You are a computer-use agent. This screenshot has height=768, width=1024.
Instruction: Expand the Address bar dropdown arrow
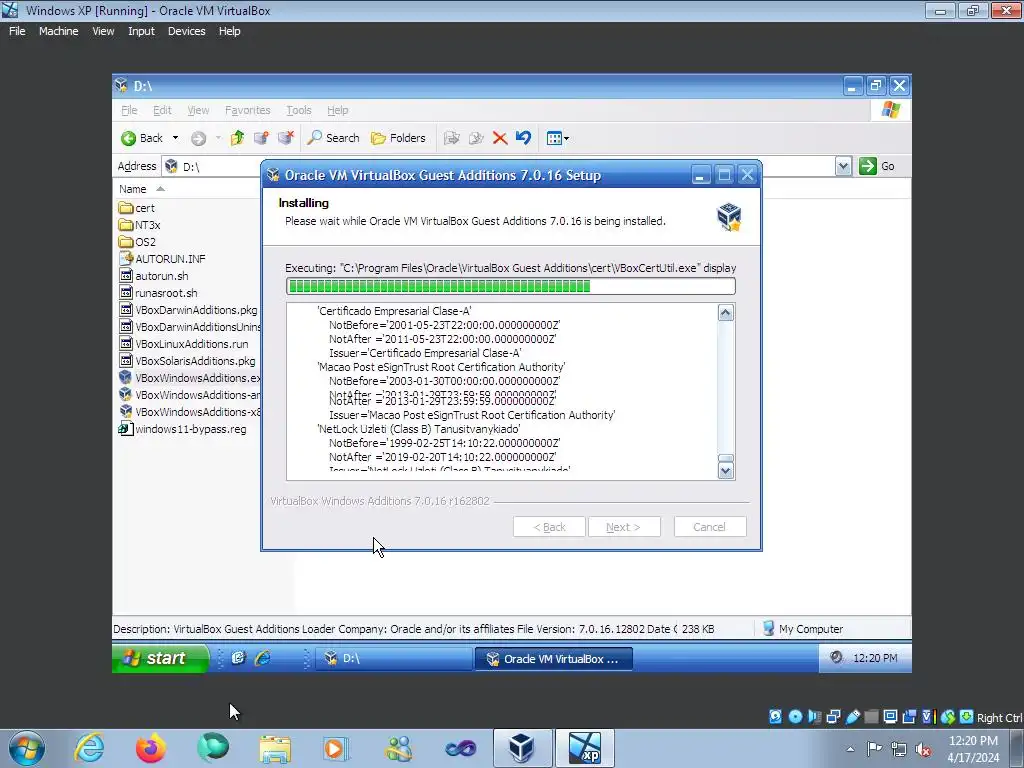tap(843, 166)
